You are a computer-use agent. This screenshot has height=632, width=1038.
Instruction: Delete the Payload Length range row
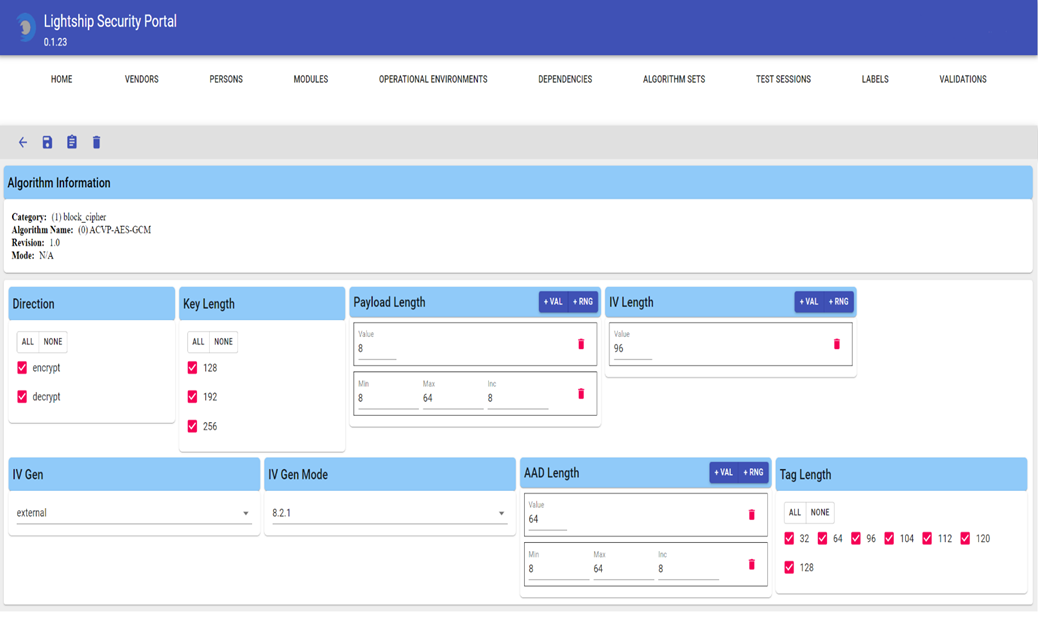581,394
